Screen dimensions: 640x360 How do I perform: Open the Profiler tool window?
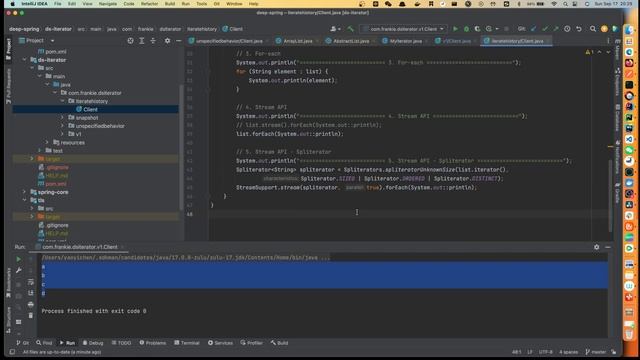coord(251,343)
